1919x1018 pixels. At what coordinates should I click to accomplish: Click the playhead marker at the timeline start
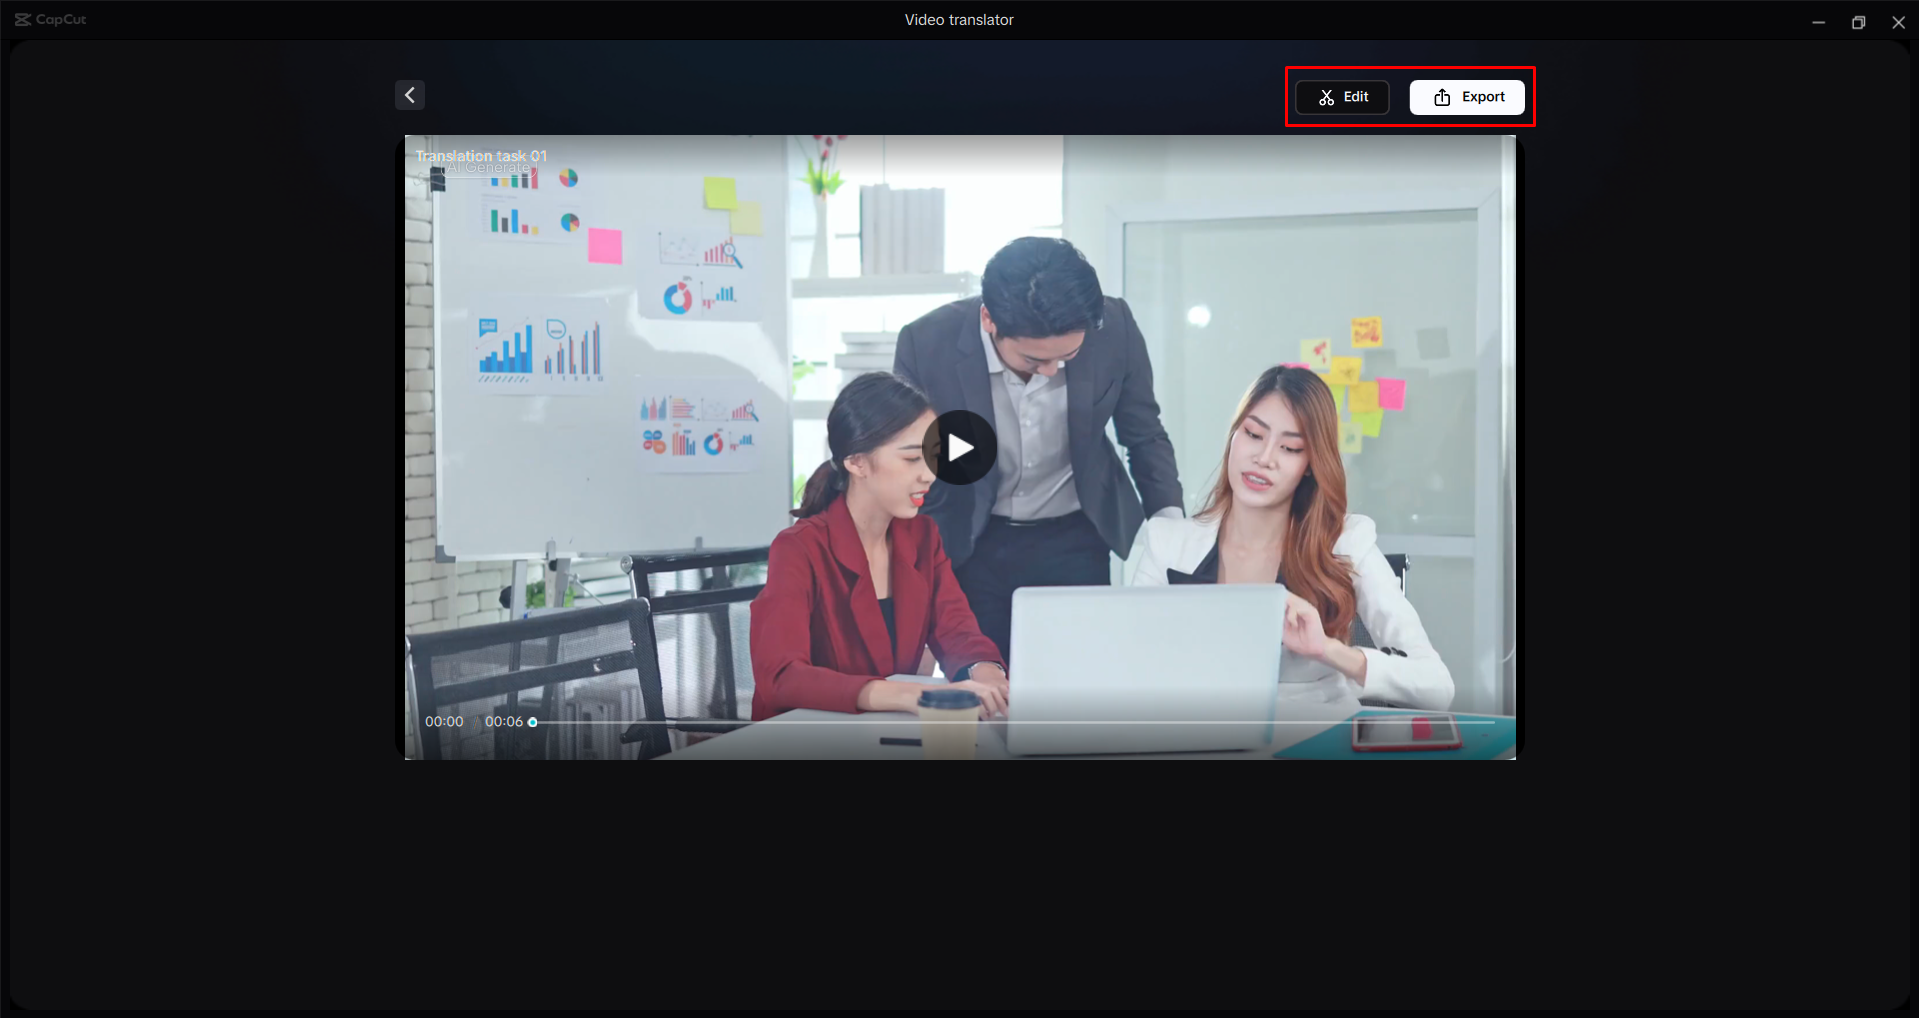[532, 722]
